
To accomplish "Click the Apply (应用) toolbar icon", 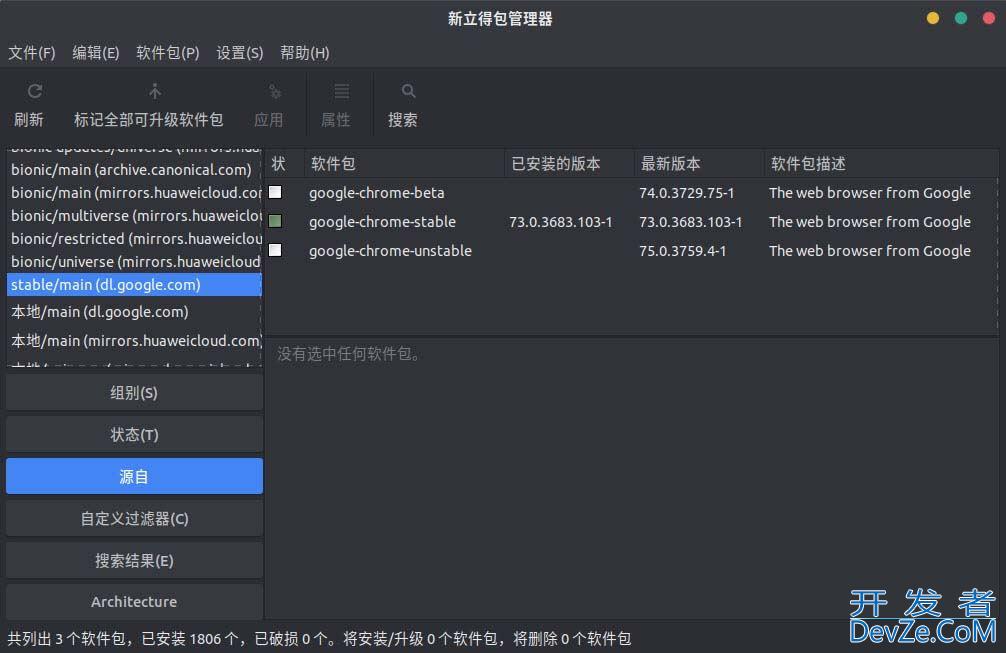I will pos(275,92).
